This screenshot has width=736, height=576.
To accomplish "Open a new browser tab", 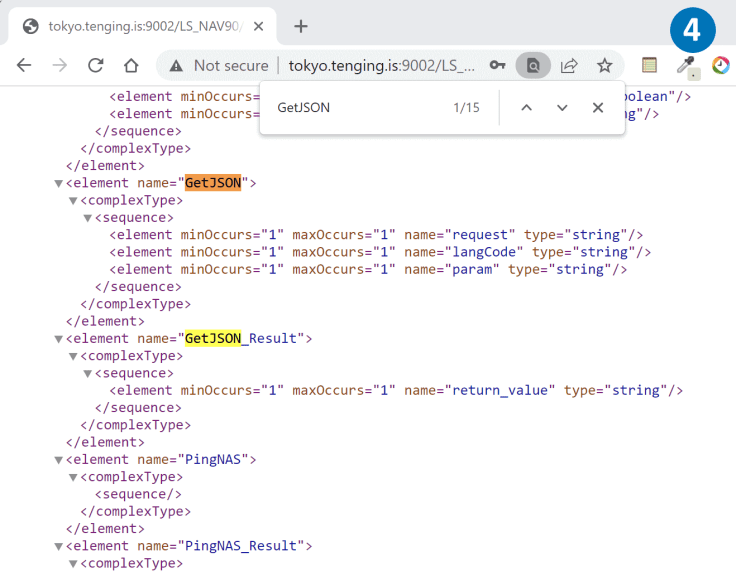I will coord(300,26).
